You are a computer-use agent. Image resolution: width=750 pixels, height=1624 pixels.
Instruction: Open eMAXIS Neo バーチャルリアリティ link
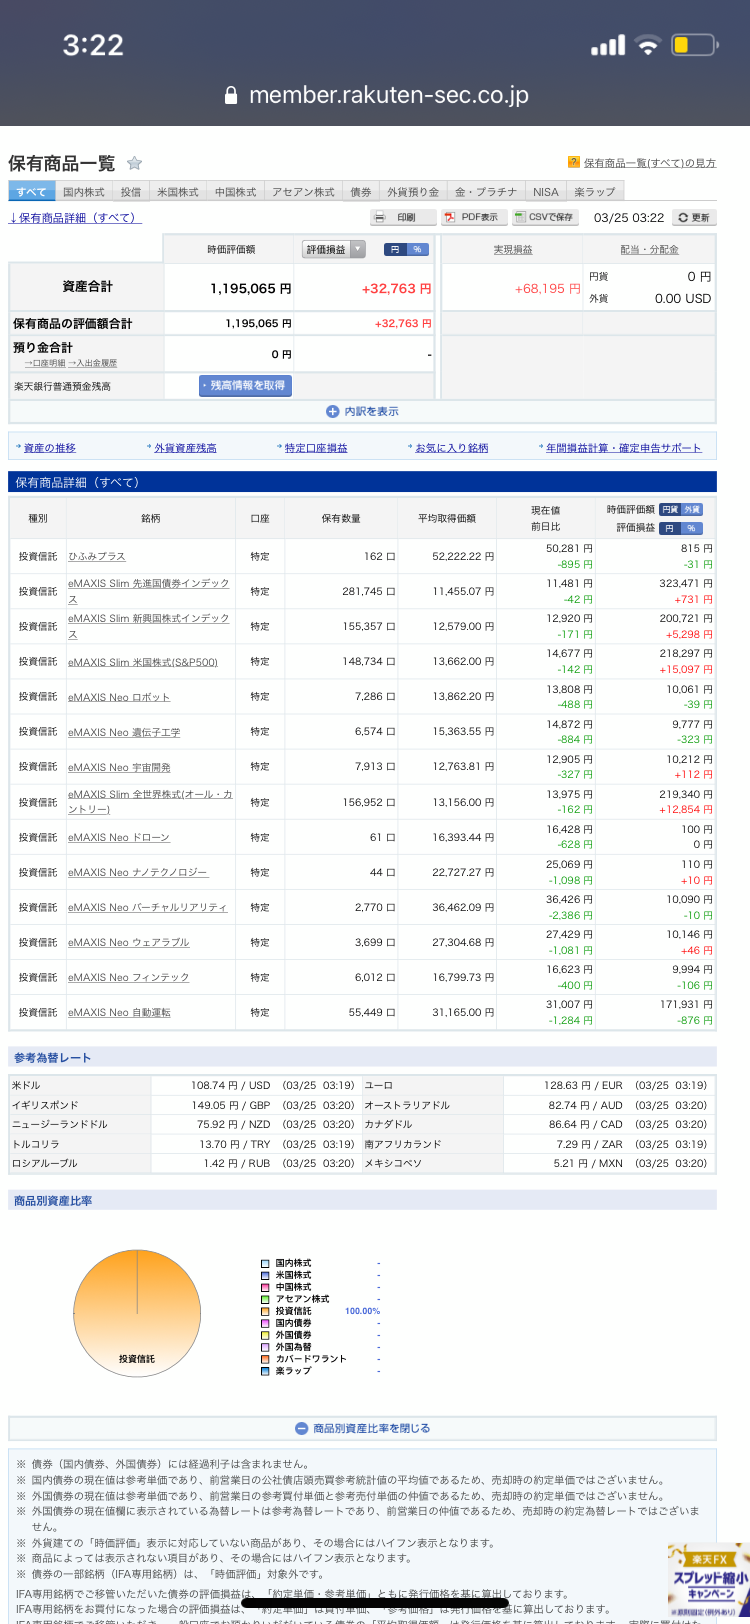148,907
